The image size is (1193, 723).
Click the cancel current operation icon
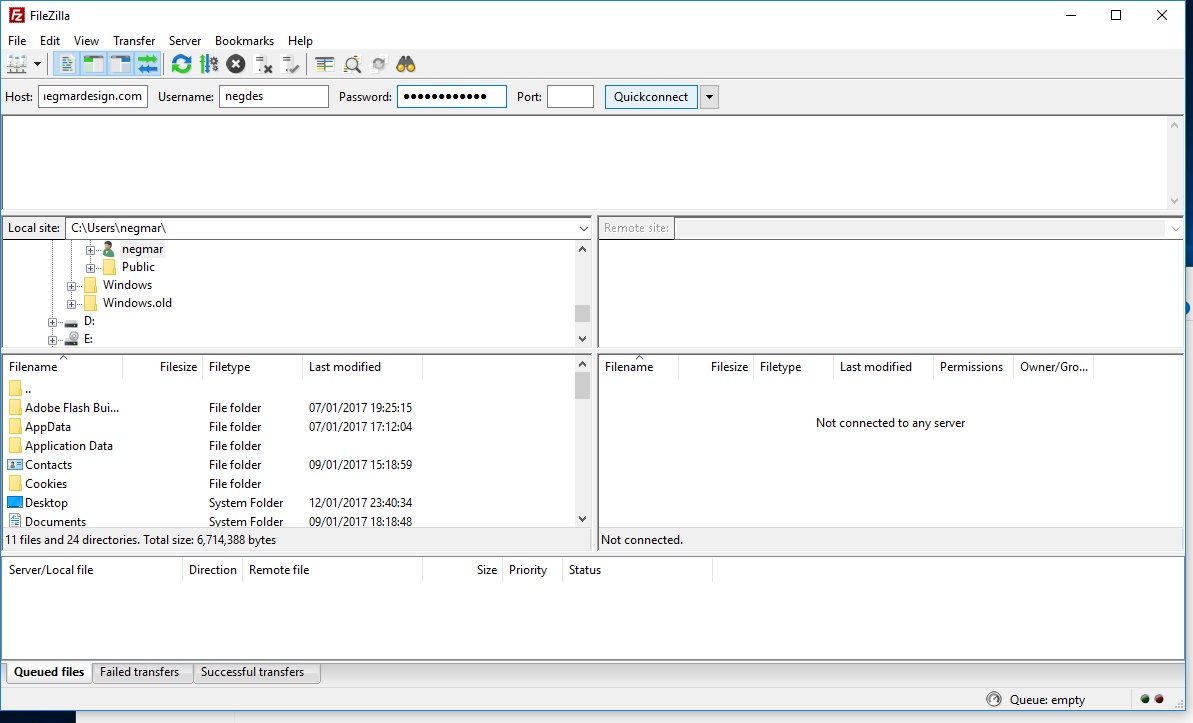point(236,64)
